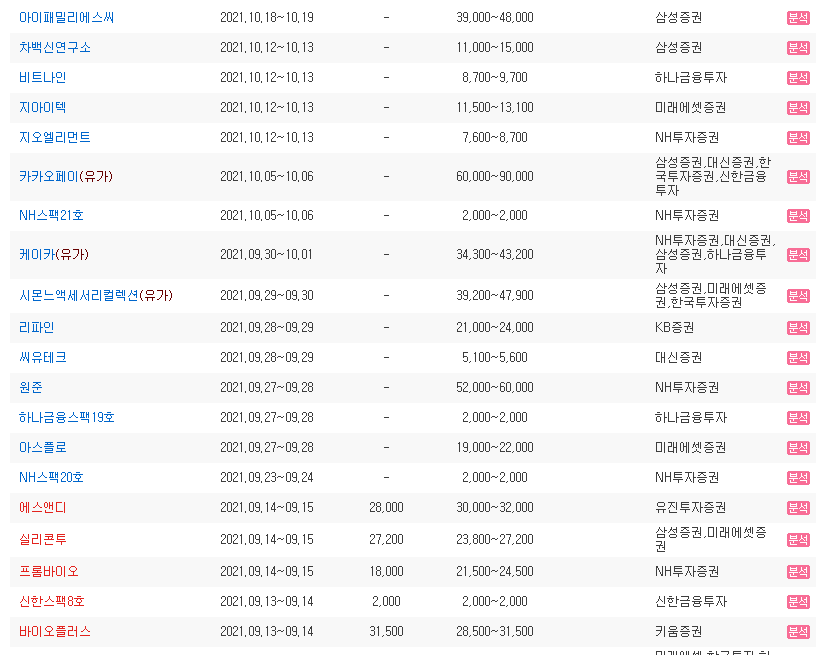Image resolution: width=819 pixels, height=655 pixels.
Task: Click 분석 icon for 신한스팩8호
Action: click(x=798, y=602)
